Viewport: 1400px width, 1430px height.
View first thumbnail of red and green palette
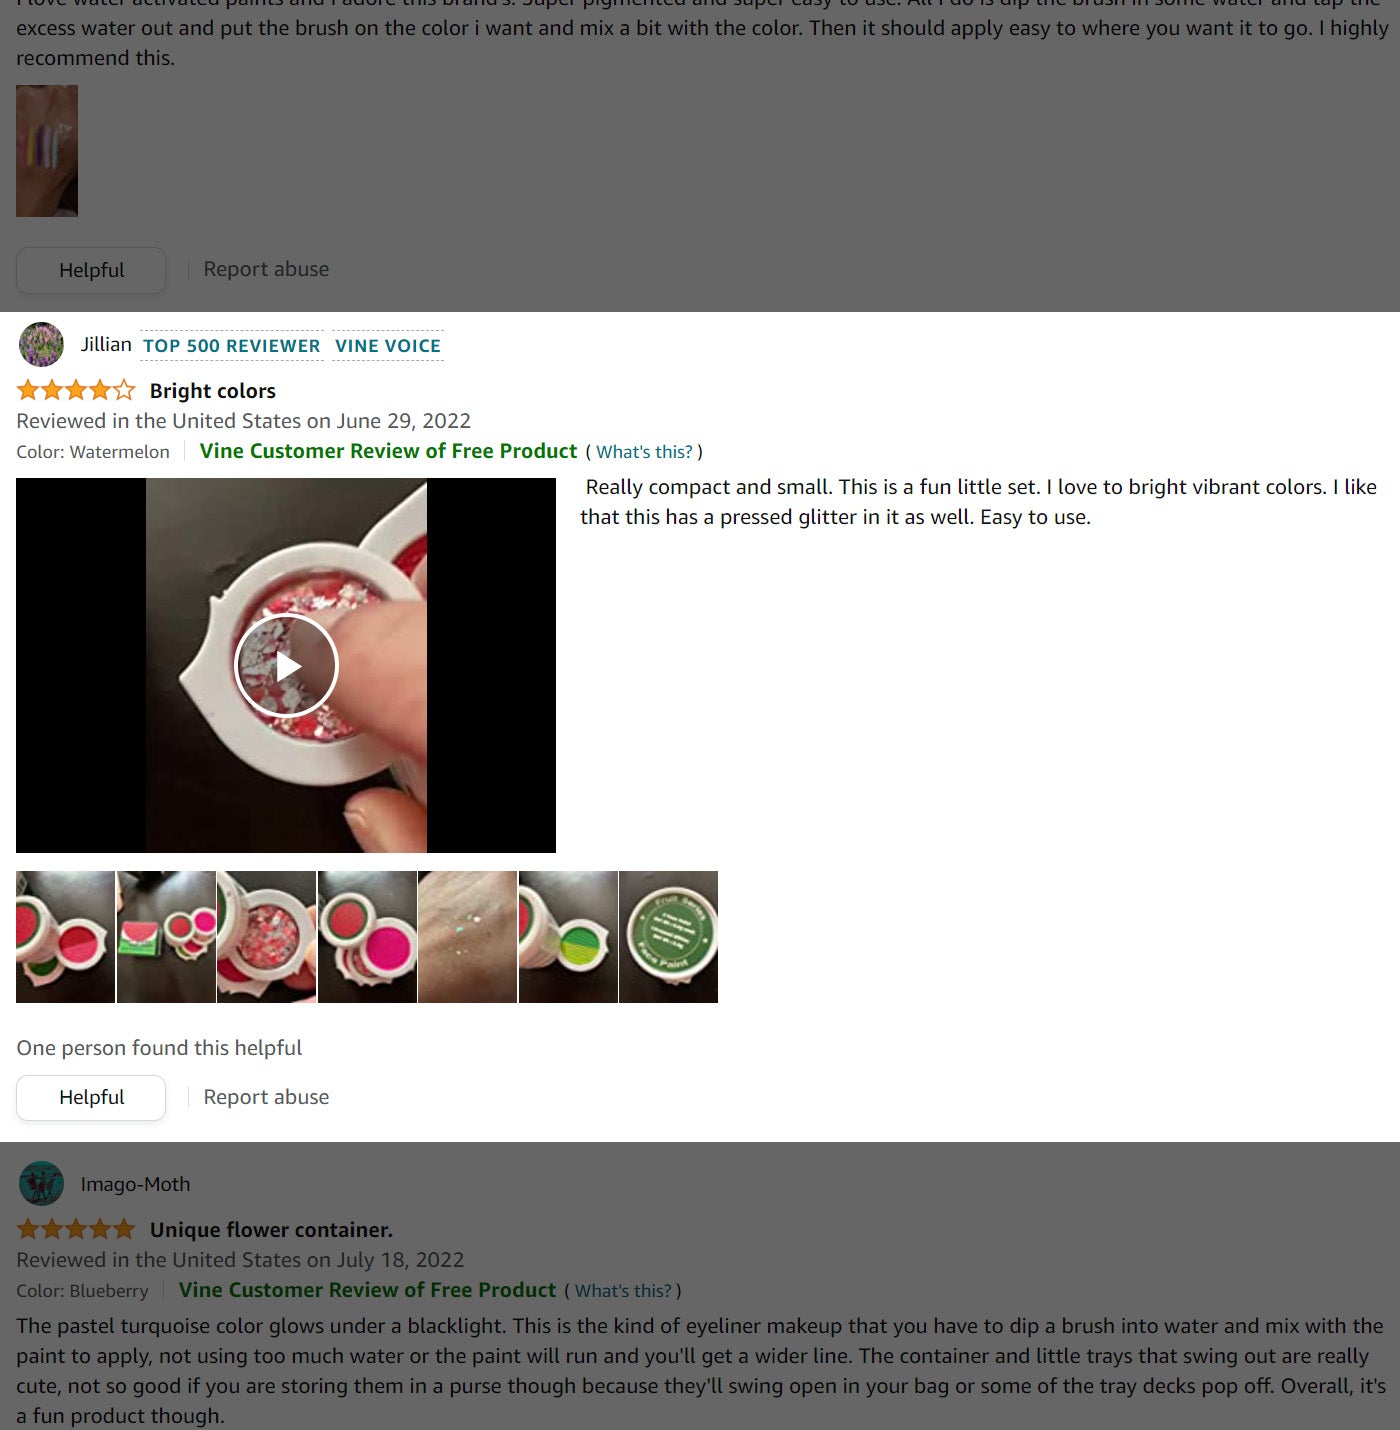click(x=65, y=937)
